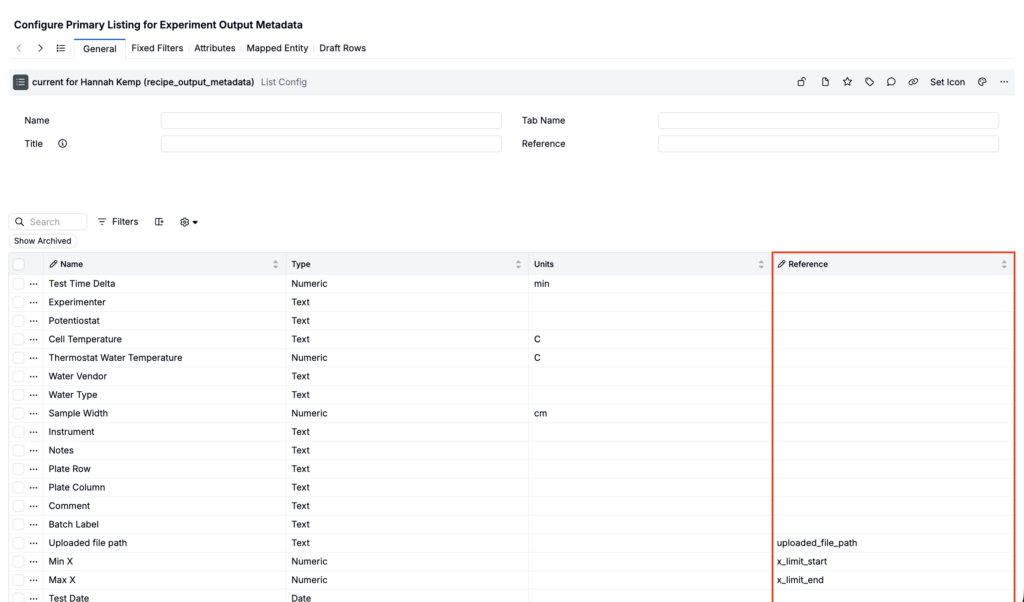Viewport: 1024px width, 602px height.
Task: Open the color palette icon
Action: click(x=982, y=82)
